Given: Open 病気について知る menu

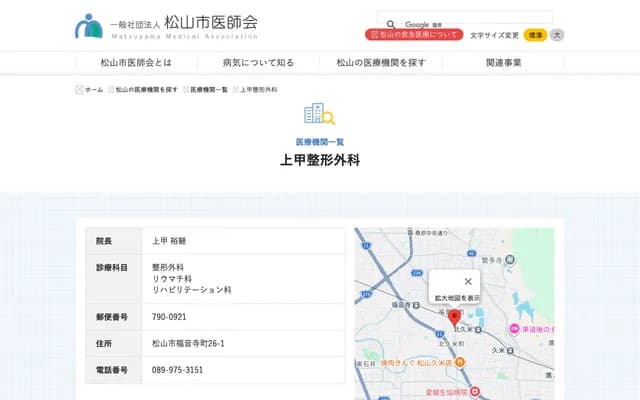Looking at the screenshot, I should (258, 62).
